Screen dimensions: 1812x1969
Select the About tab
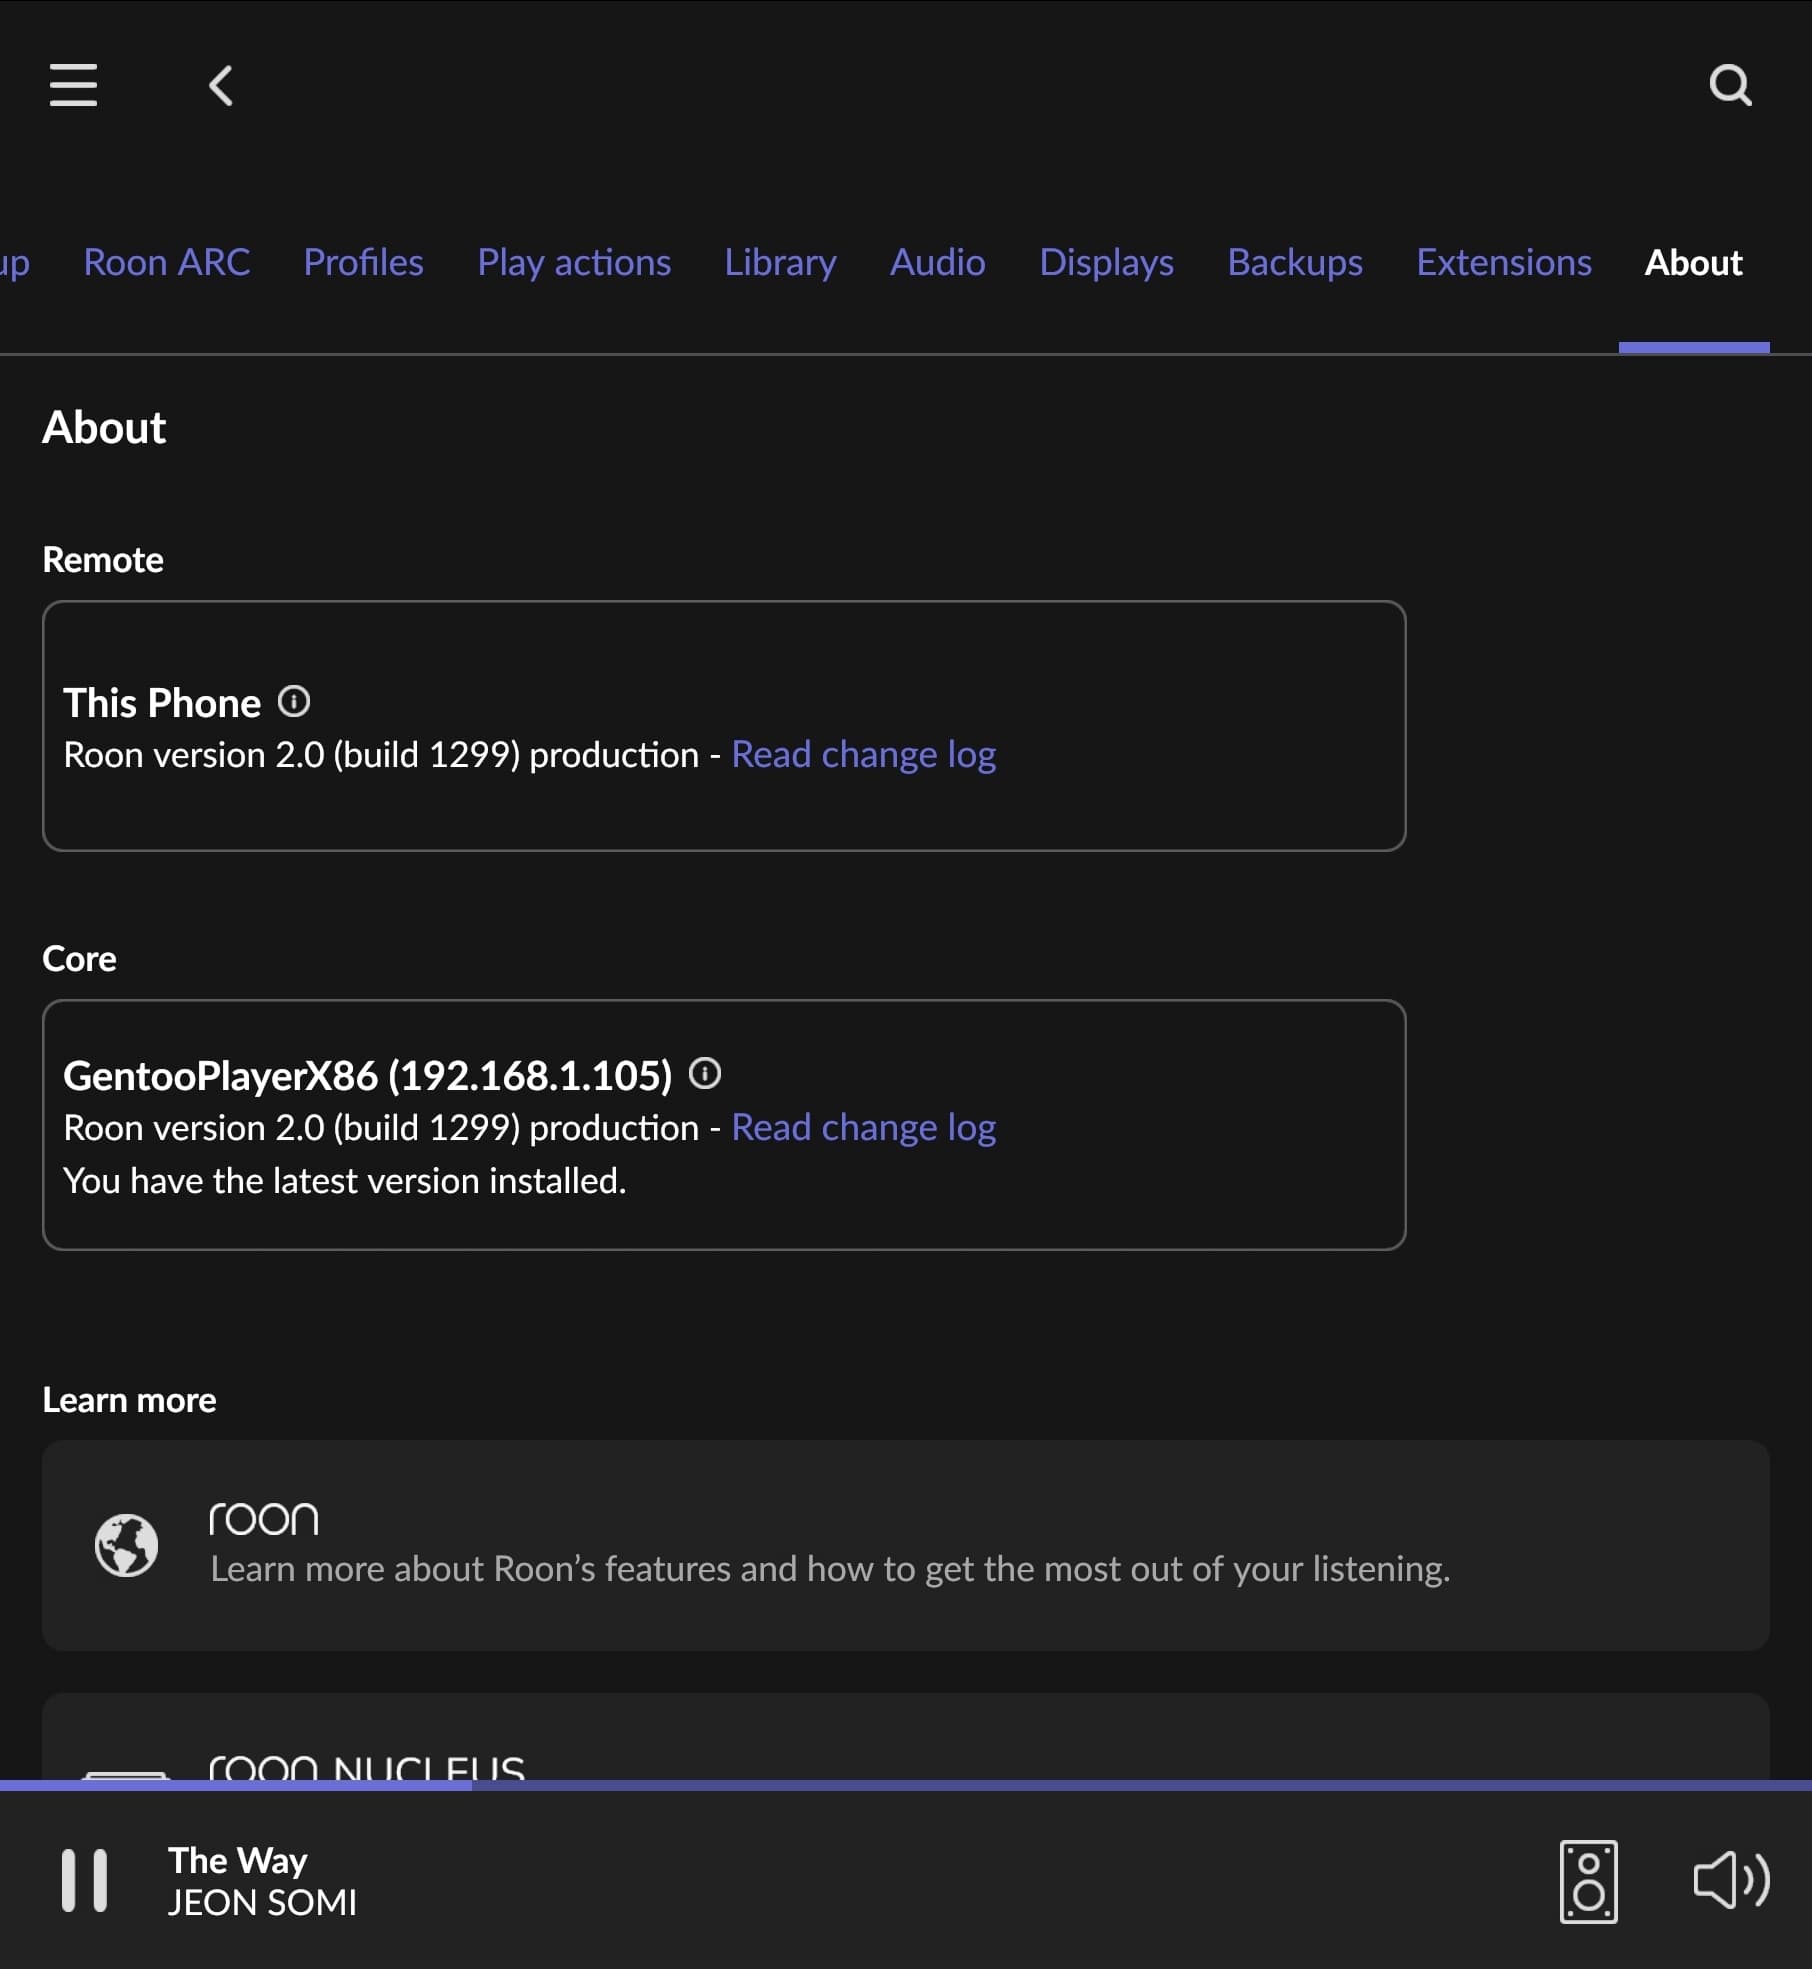pos(1693,262)
